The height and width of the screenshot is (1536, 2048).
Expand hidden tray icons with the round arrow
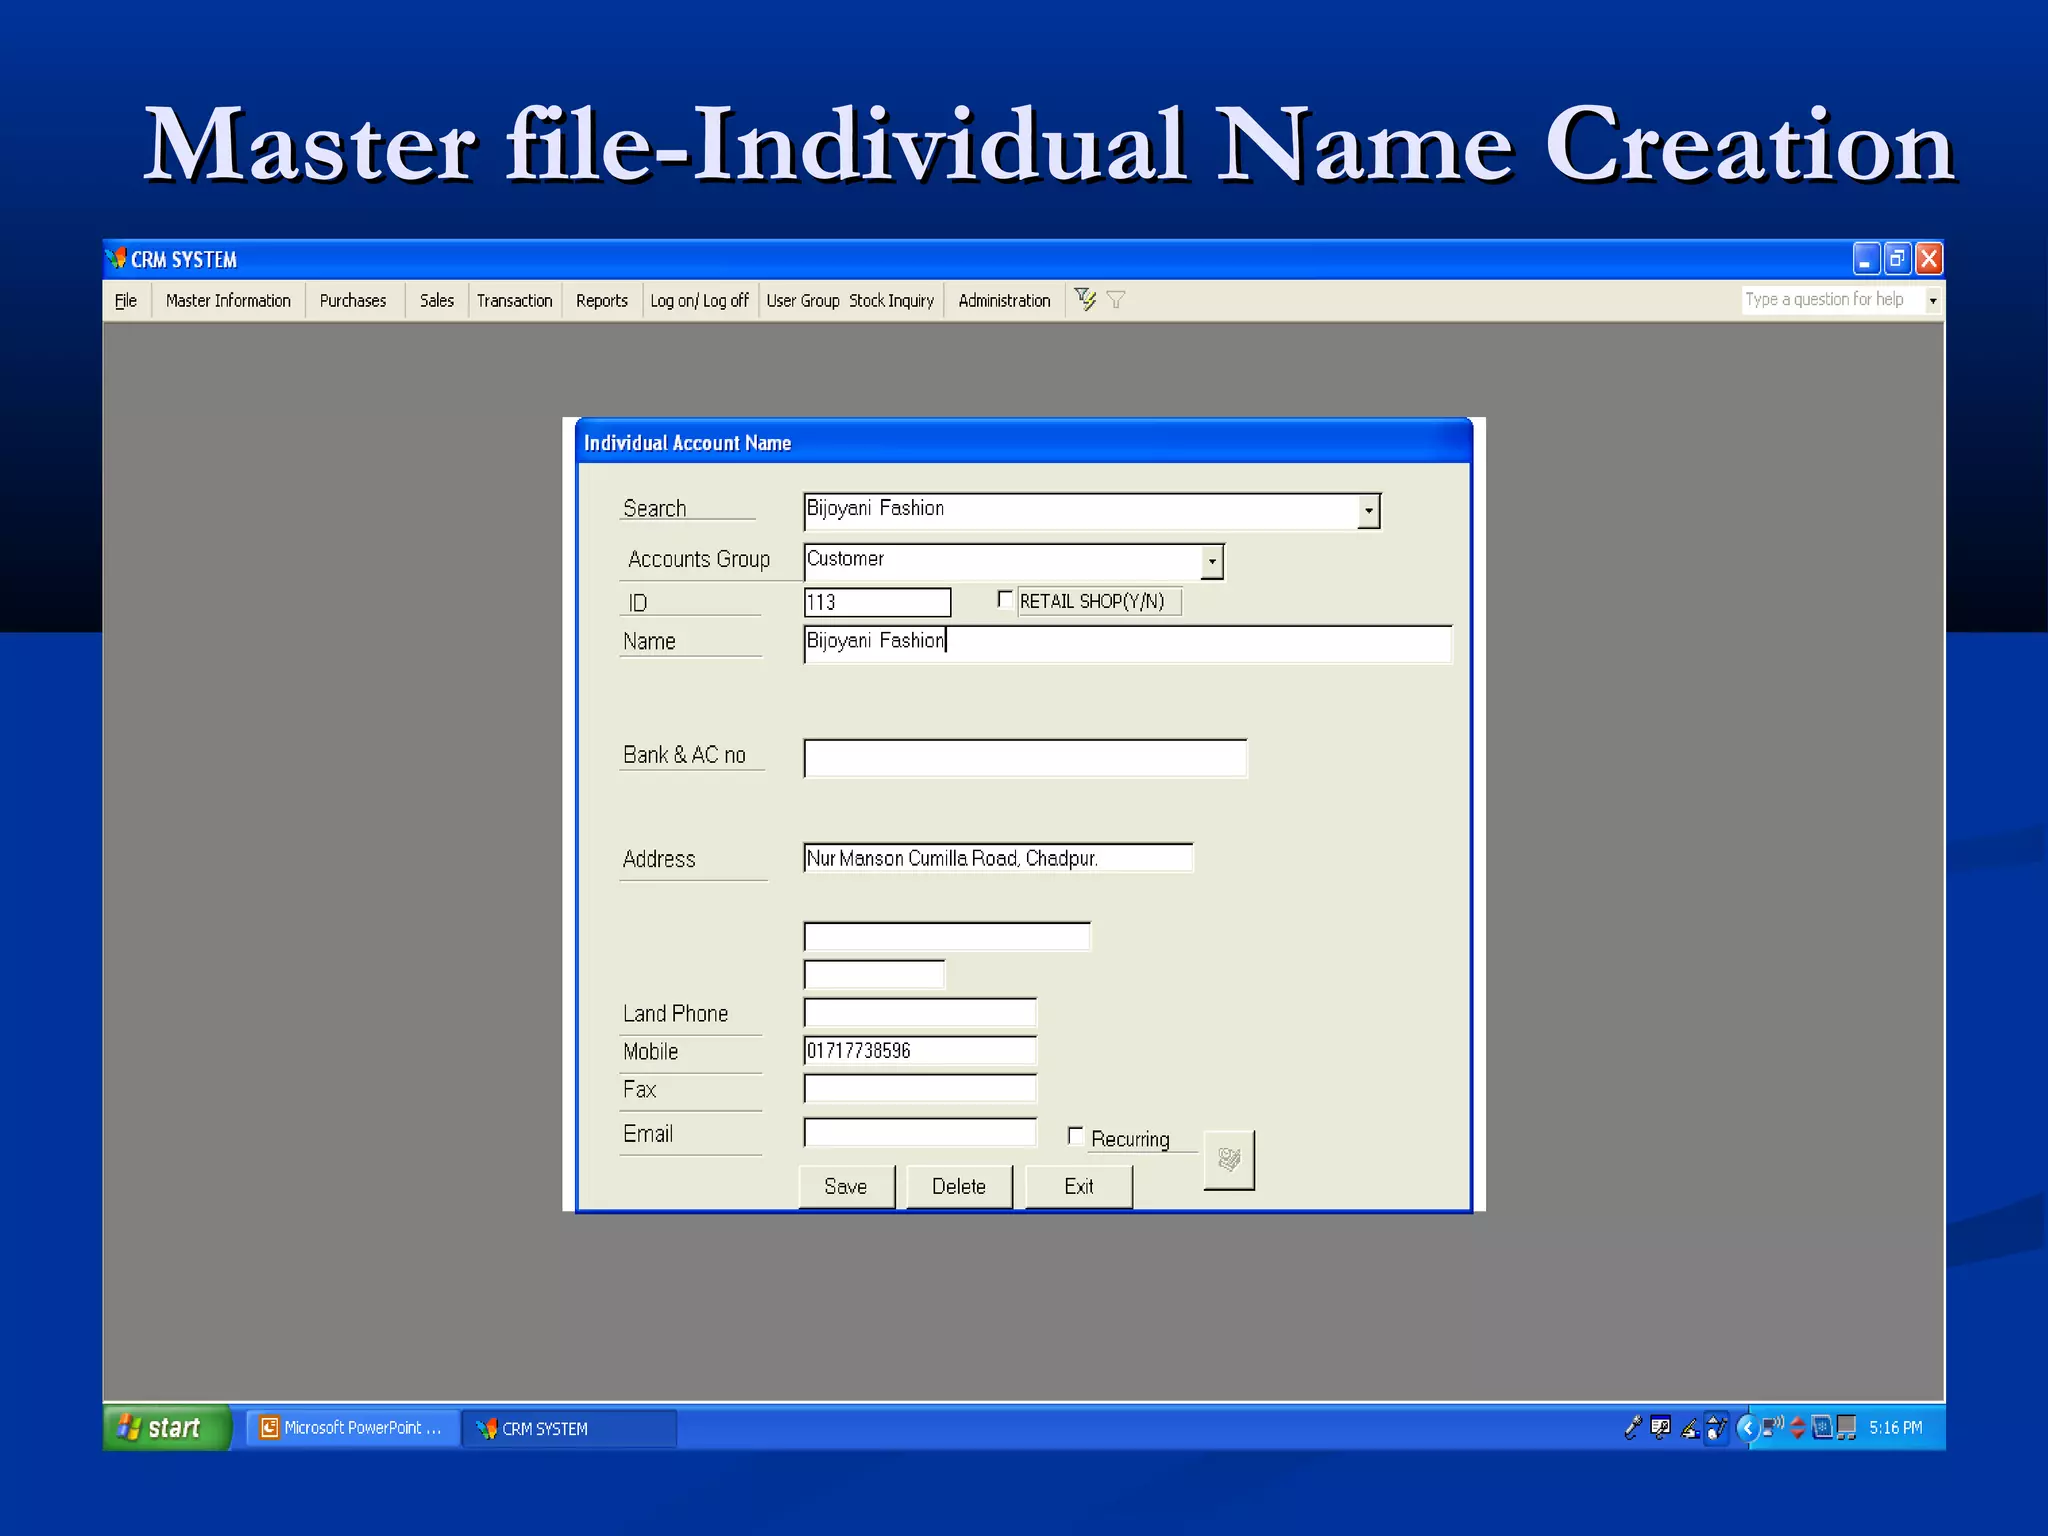[x=1748, y=1427]
